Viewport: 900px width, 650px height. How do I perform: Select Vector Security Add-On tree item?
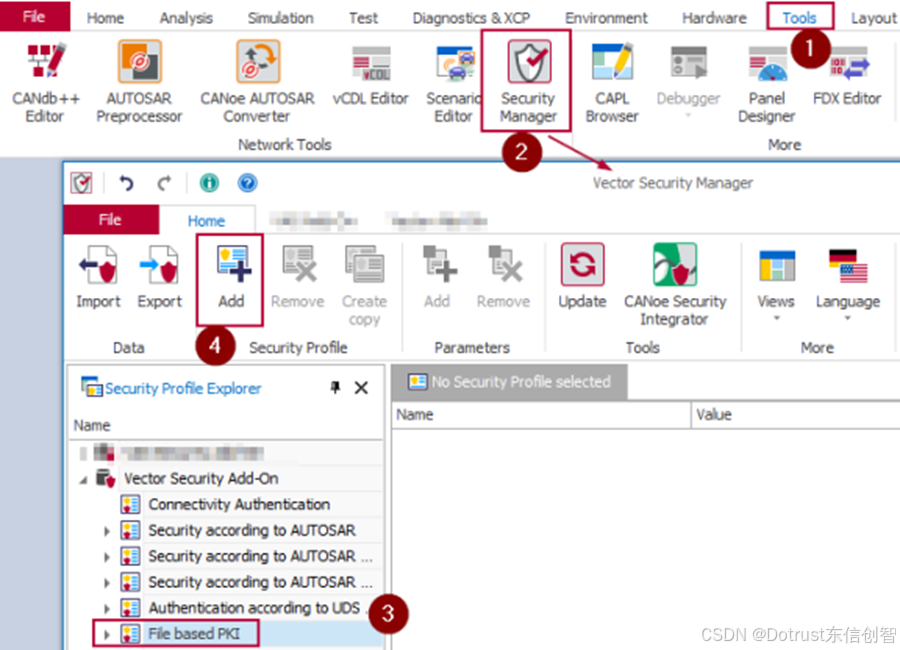pos(201,479)
